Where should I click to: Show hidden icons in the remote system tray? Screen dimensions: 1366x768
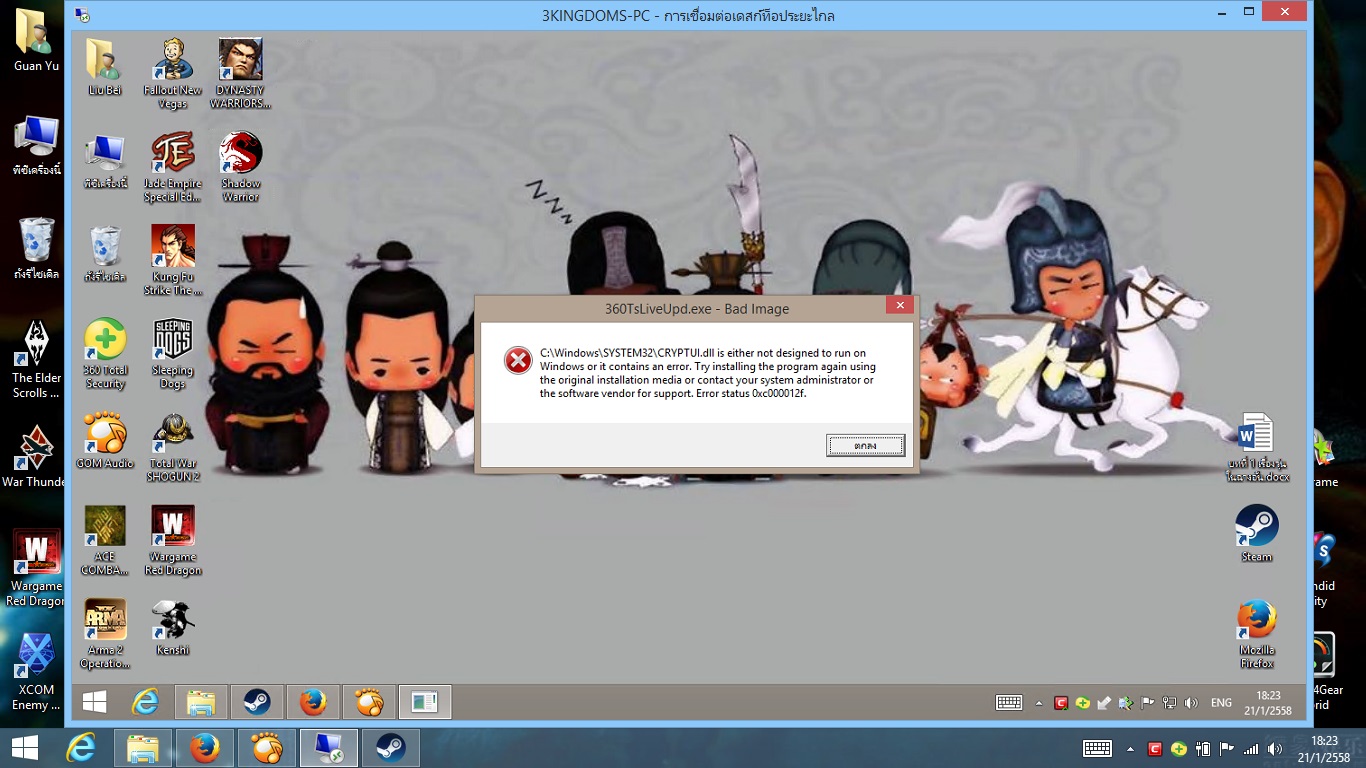(x=1038, y=703)
